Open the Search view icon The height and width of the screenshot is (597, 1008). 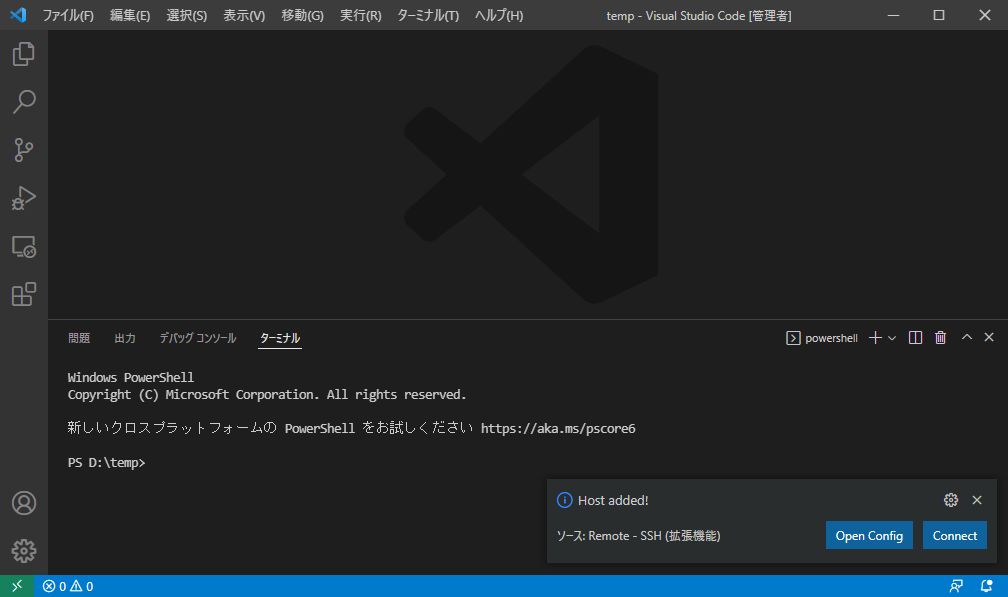point(24,102)
